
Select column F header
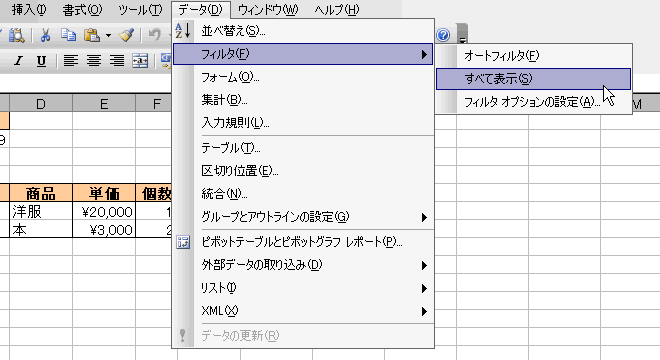[x=154, y=103]
